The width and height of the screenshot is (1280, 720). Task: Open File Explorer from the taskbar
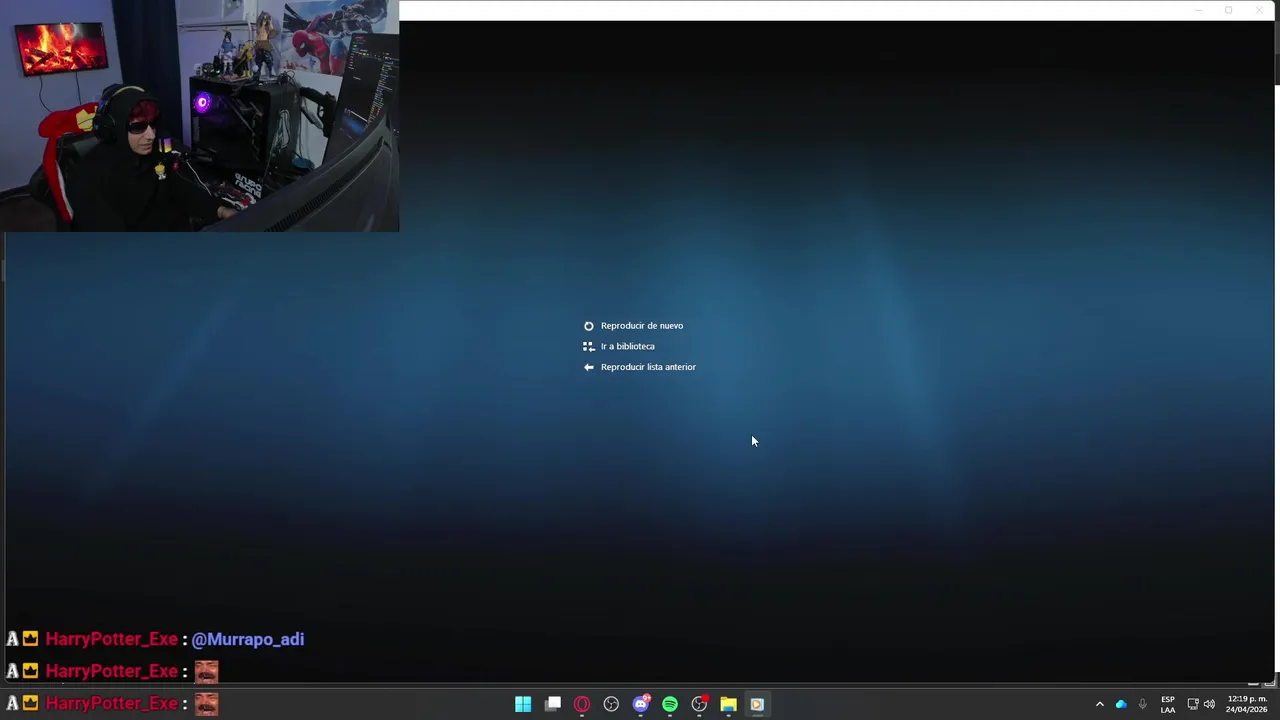[728, 704]
